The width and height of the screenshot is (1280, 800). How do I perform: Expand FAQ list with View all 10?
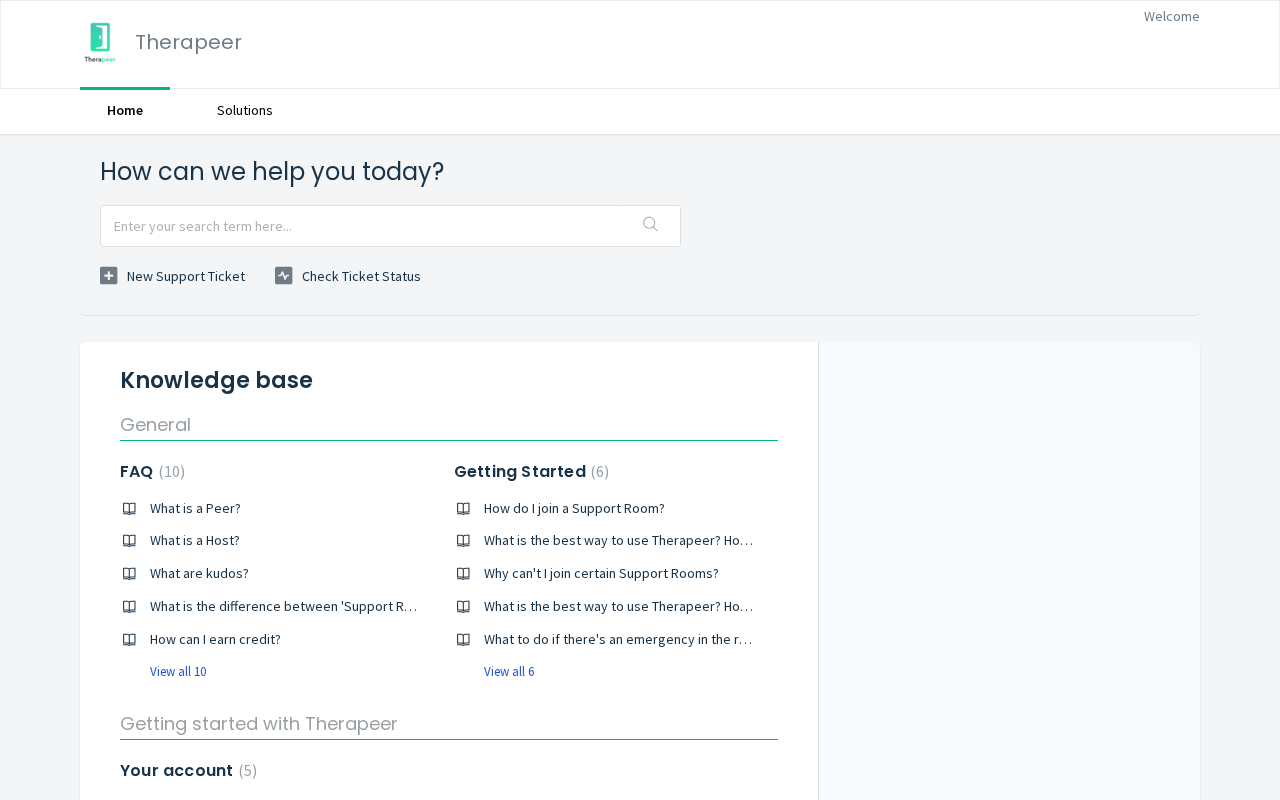[178, 672]
